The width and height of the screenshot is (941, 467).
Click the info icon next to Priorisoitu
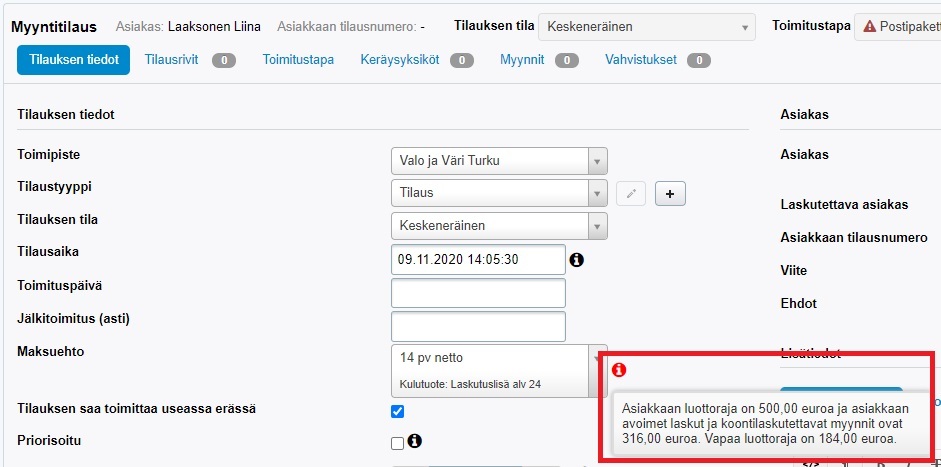pyautogui.click(x=414, y=441)
